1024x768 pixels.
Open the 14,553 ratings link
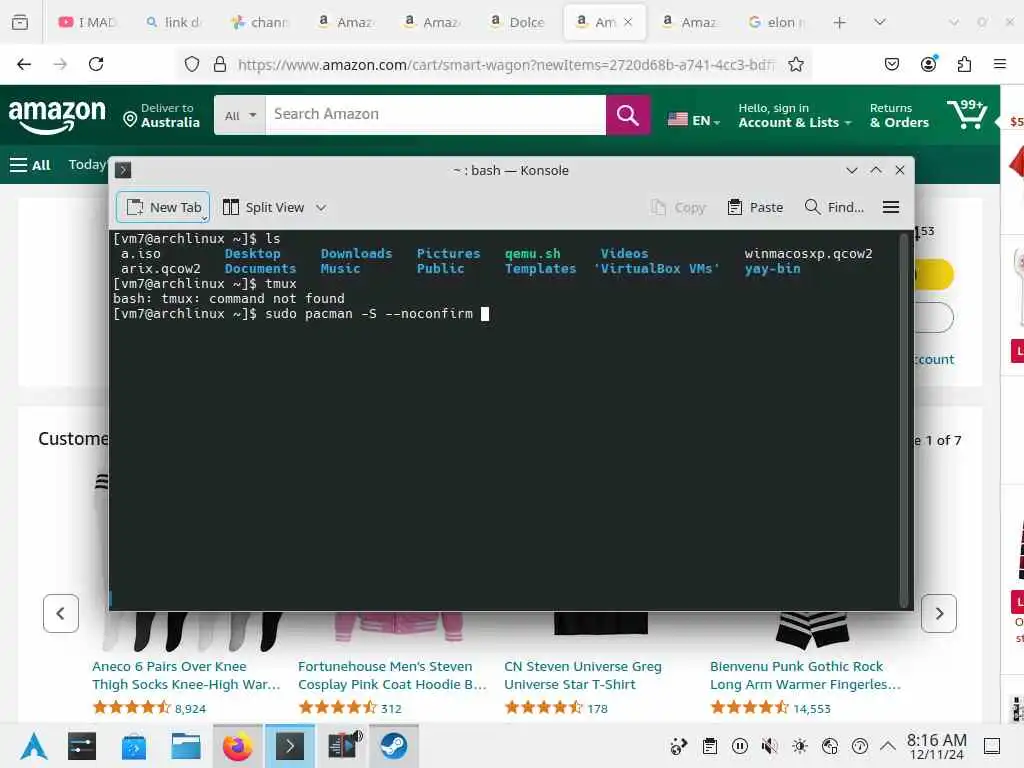[x=812, y=709]
